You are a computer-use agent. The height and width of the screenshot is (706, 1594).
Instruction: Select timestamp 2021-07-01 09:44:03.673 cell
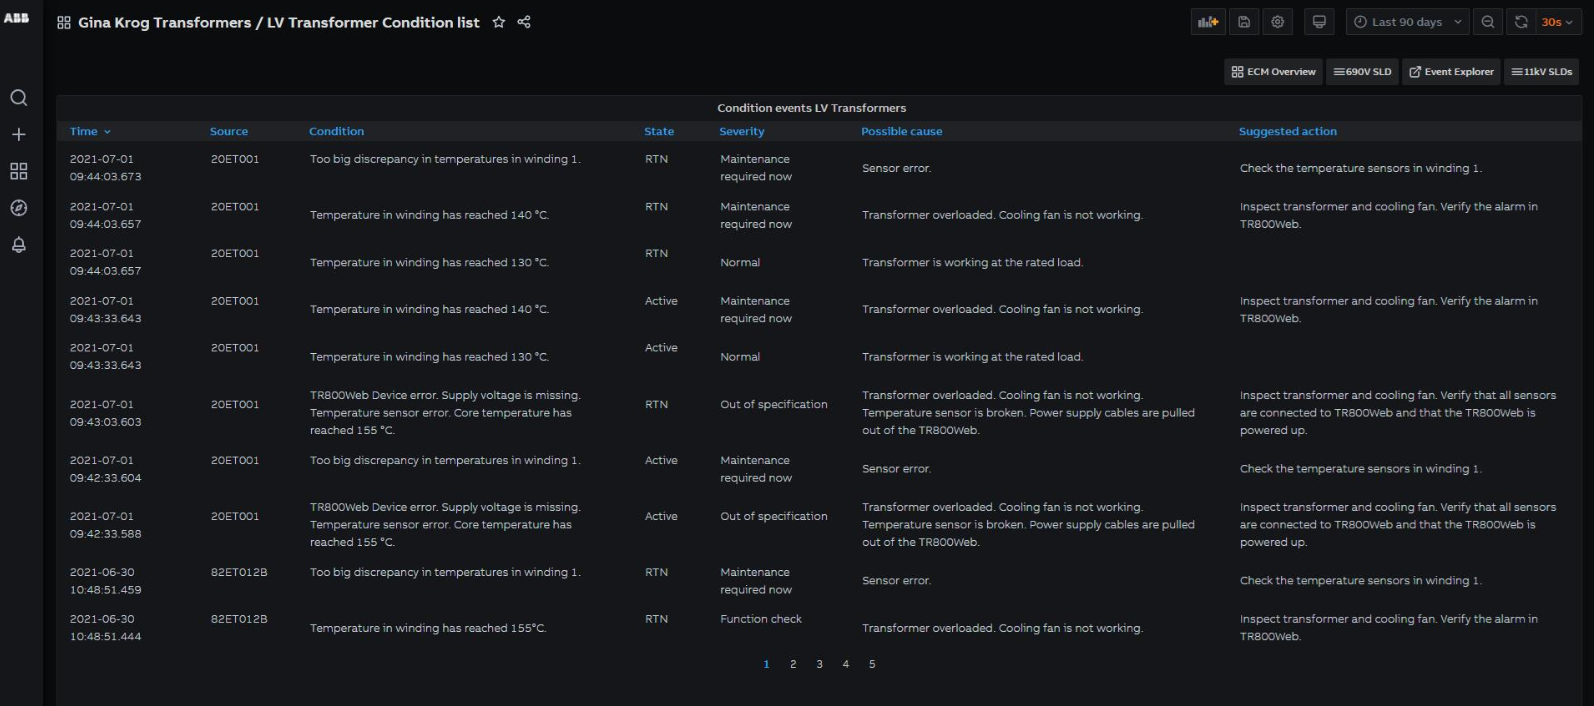(105, 168)
